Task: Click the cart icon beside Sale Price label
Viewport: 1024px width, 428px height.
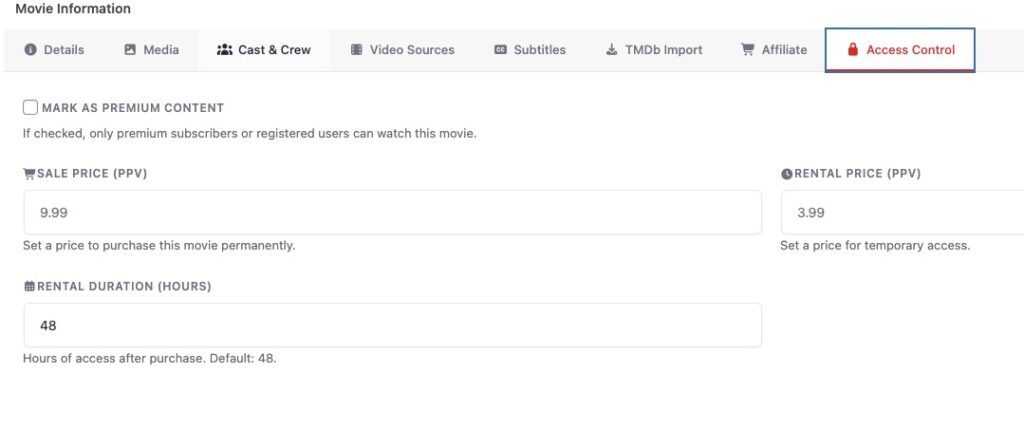Action: [29, 174]
